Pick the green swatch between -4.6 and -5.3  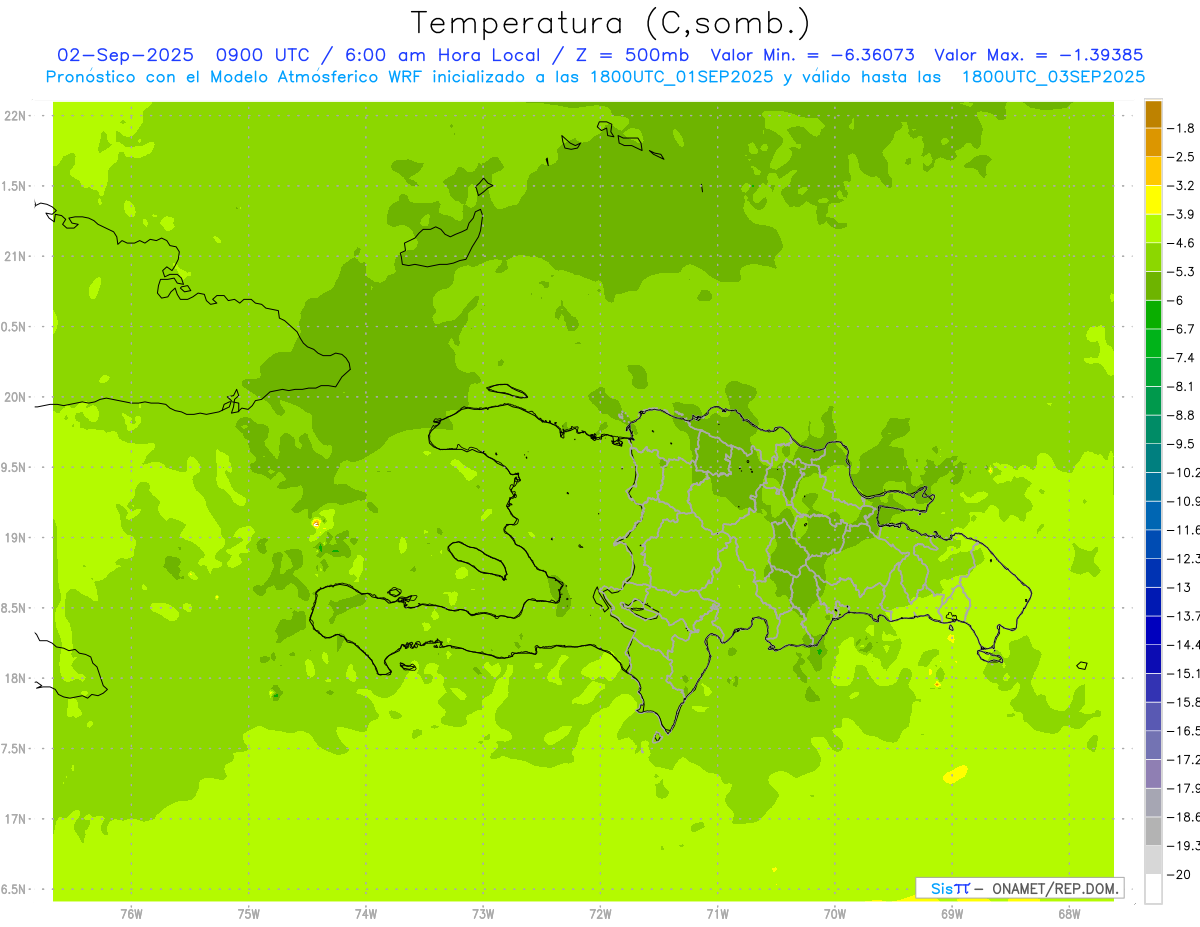pyautogui.click(x=1153, y=257)
